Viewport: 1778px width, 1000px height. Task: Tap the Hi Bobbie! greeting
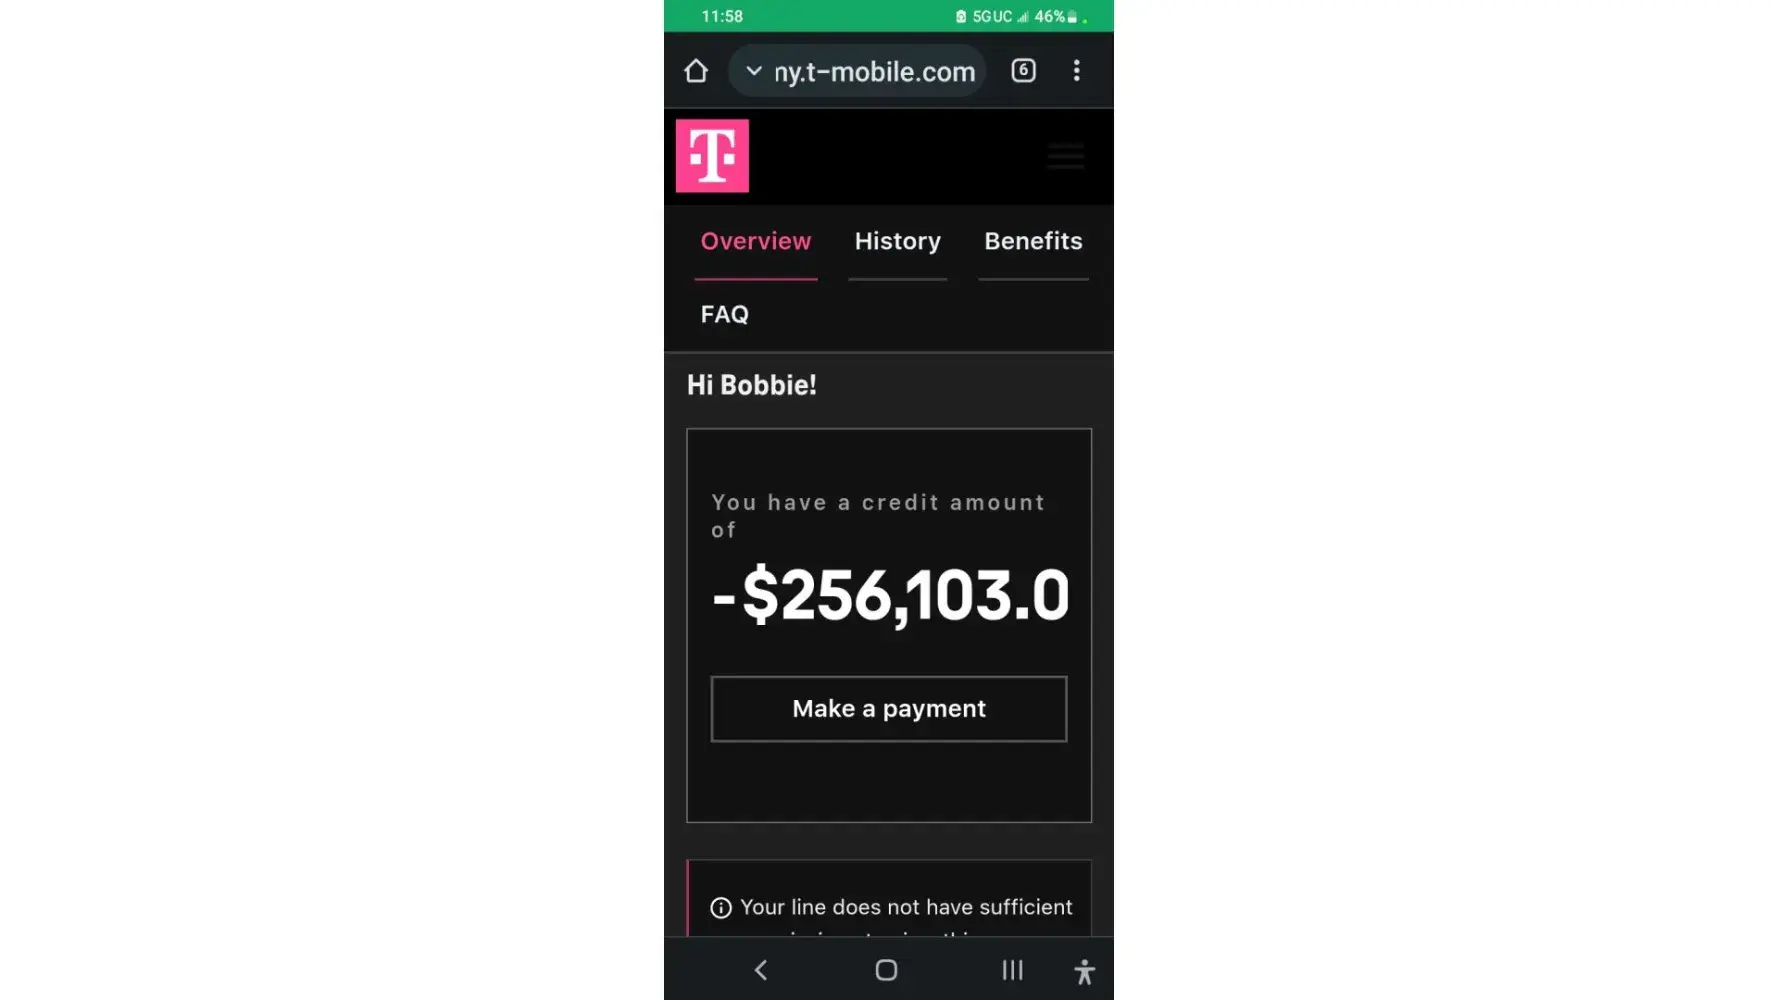[752, 385]
